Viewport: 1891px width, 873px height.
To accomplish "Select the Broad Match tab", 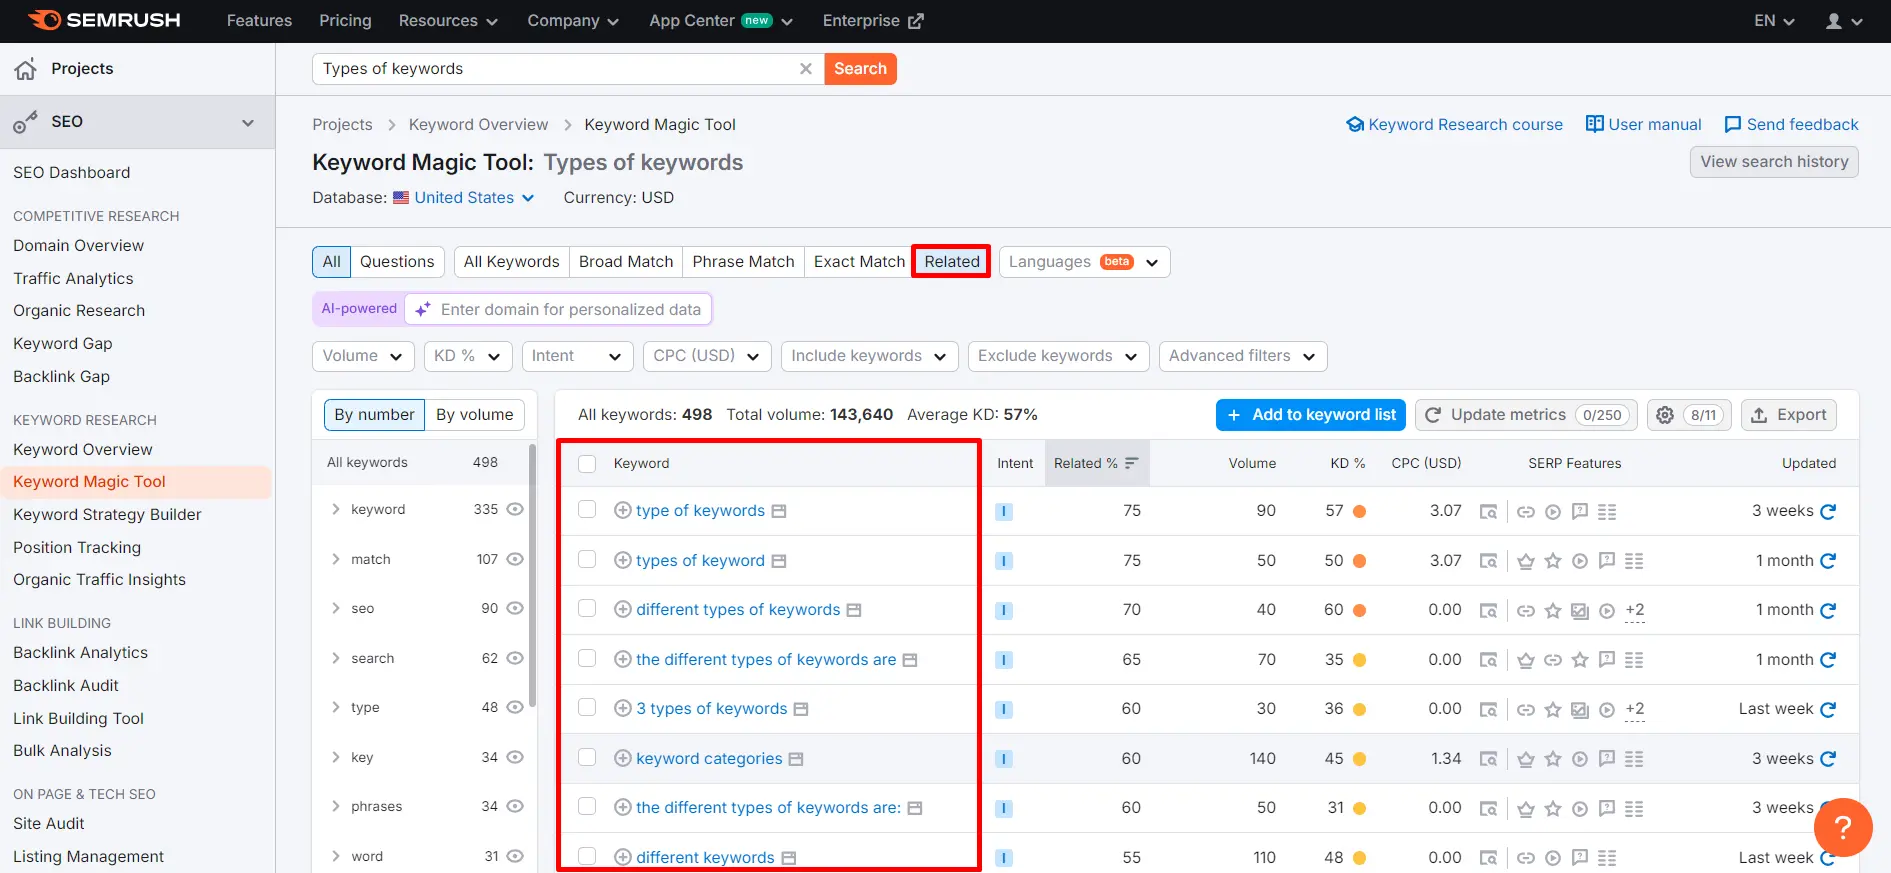I will point(626,262).
